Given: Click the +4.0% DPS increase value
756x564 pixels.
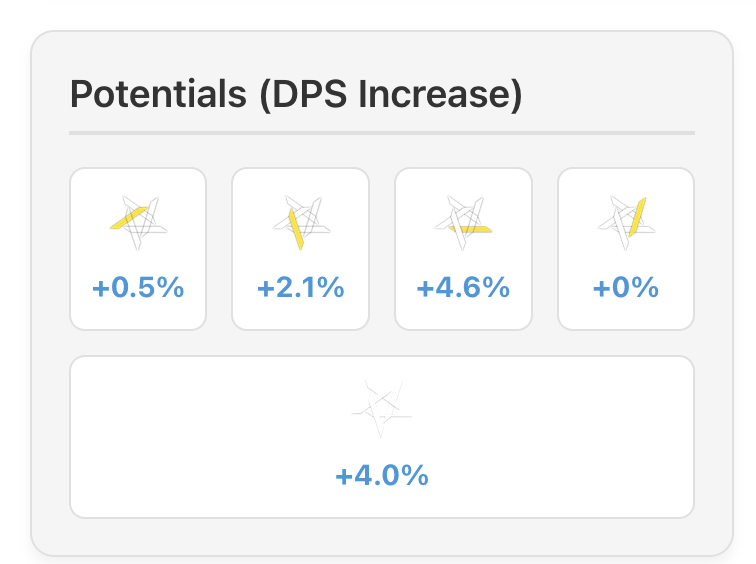Looking at the screenshot, I should pos(382,475).
